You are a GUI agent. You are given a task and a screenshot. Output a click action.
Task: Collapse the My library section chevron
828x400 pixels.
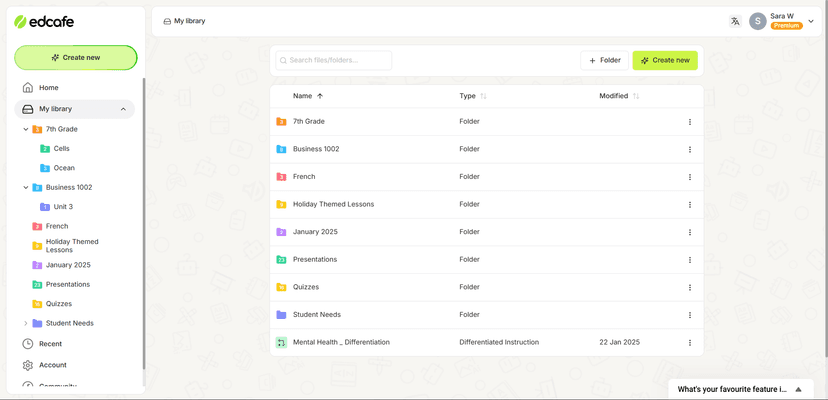click(123, 109)
